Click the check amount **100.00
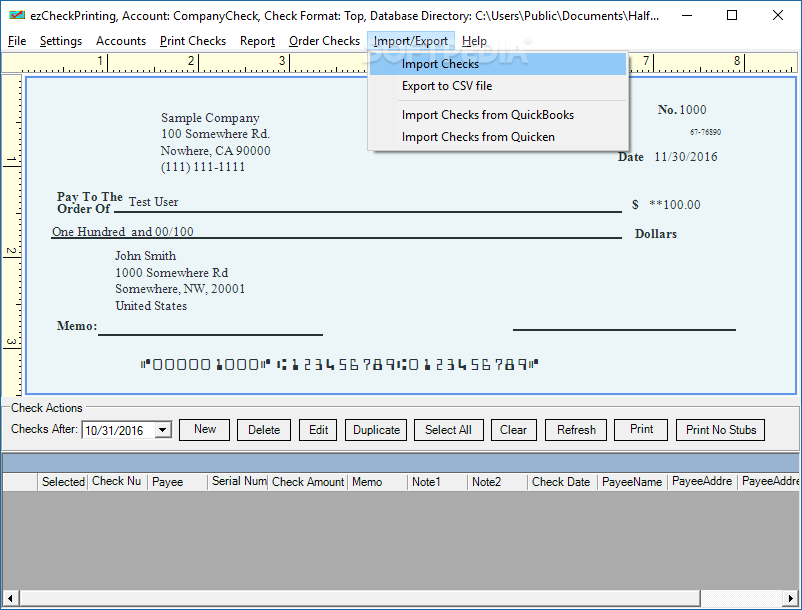802x610 pixels. 675,205
